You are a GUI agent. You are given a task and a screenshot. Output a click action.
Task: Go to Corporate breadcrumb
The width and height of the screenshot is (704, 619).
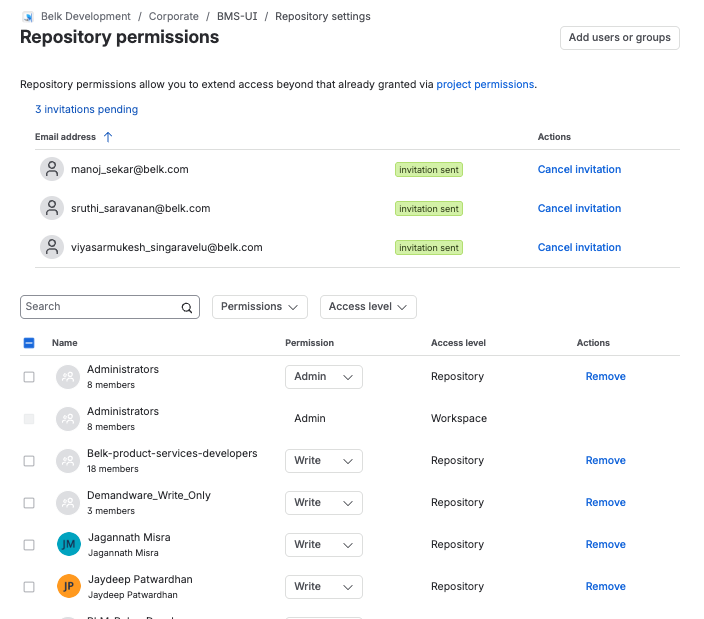(x=174, y=17)
